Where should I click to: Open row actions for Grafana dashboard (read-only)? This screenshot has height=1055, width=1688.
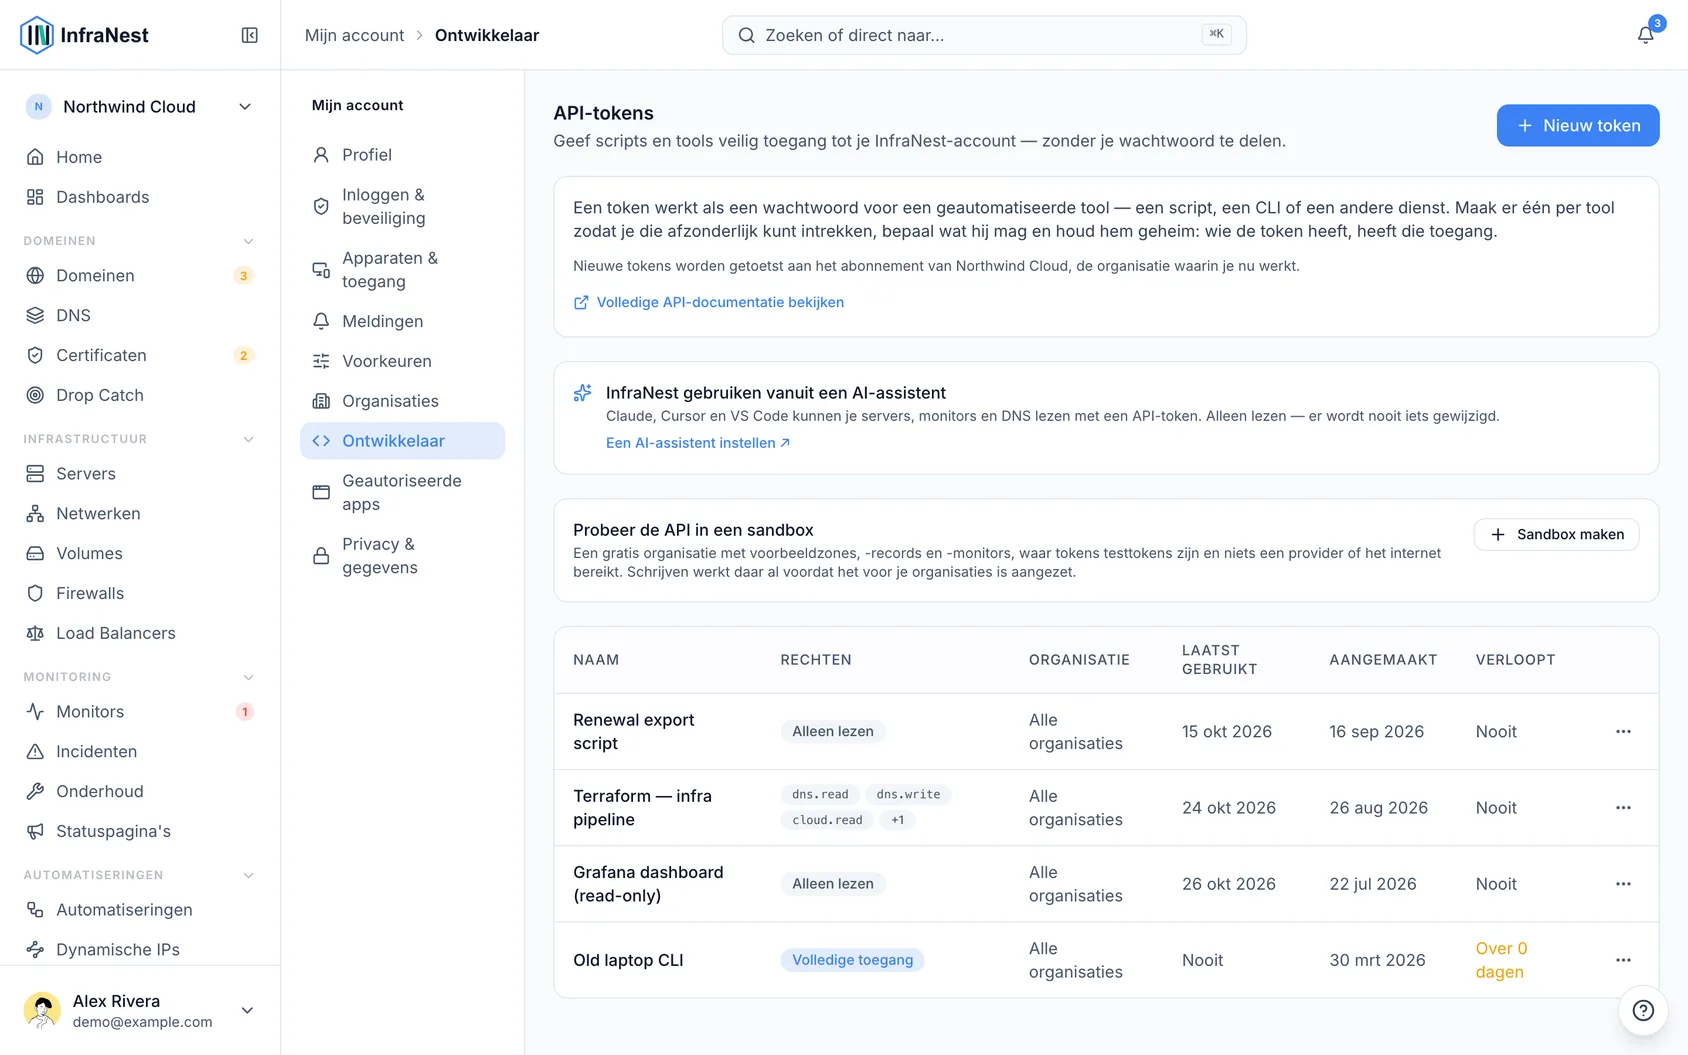pos(1623,884)
